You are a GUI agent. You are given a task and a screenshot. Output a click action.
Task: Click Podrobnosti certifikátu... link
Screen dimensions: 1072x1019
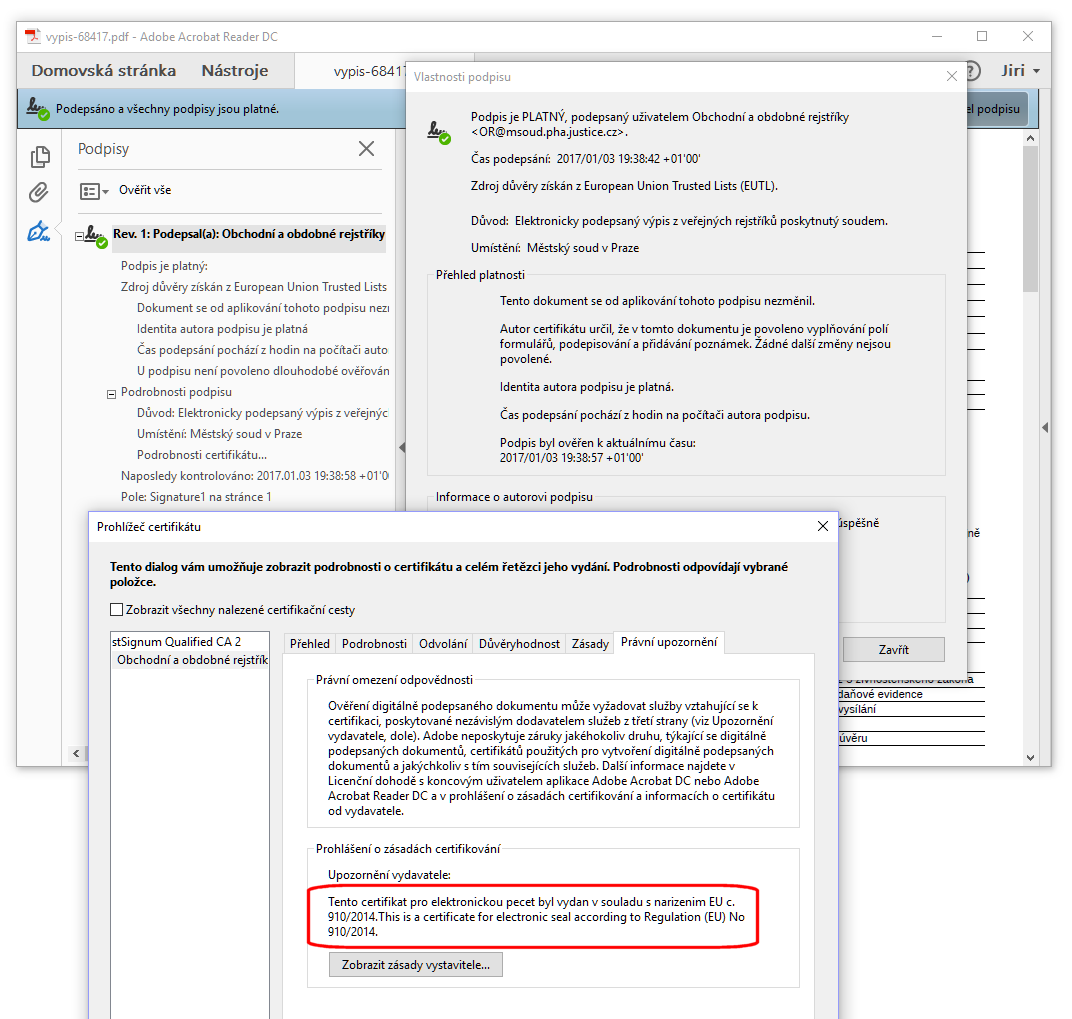point(202,455)
